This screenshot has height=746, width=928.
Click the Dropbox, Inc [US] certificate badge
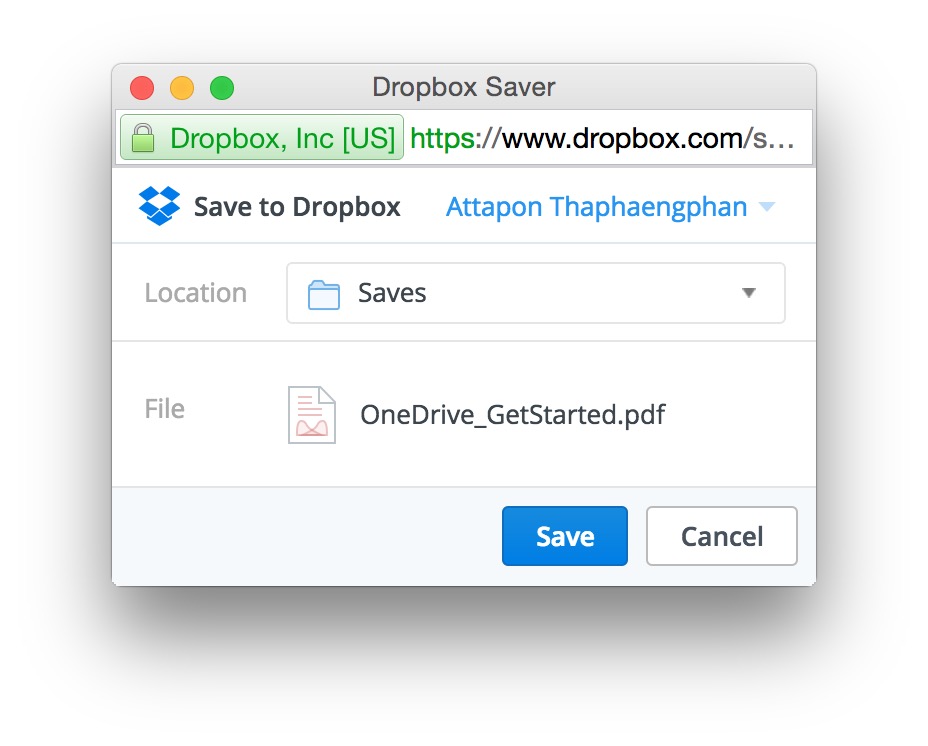(262, 137)
